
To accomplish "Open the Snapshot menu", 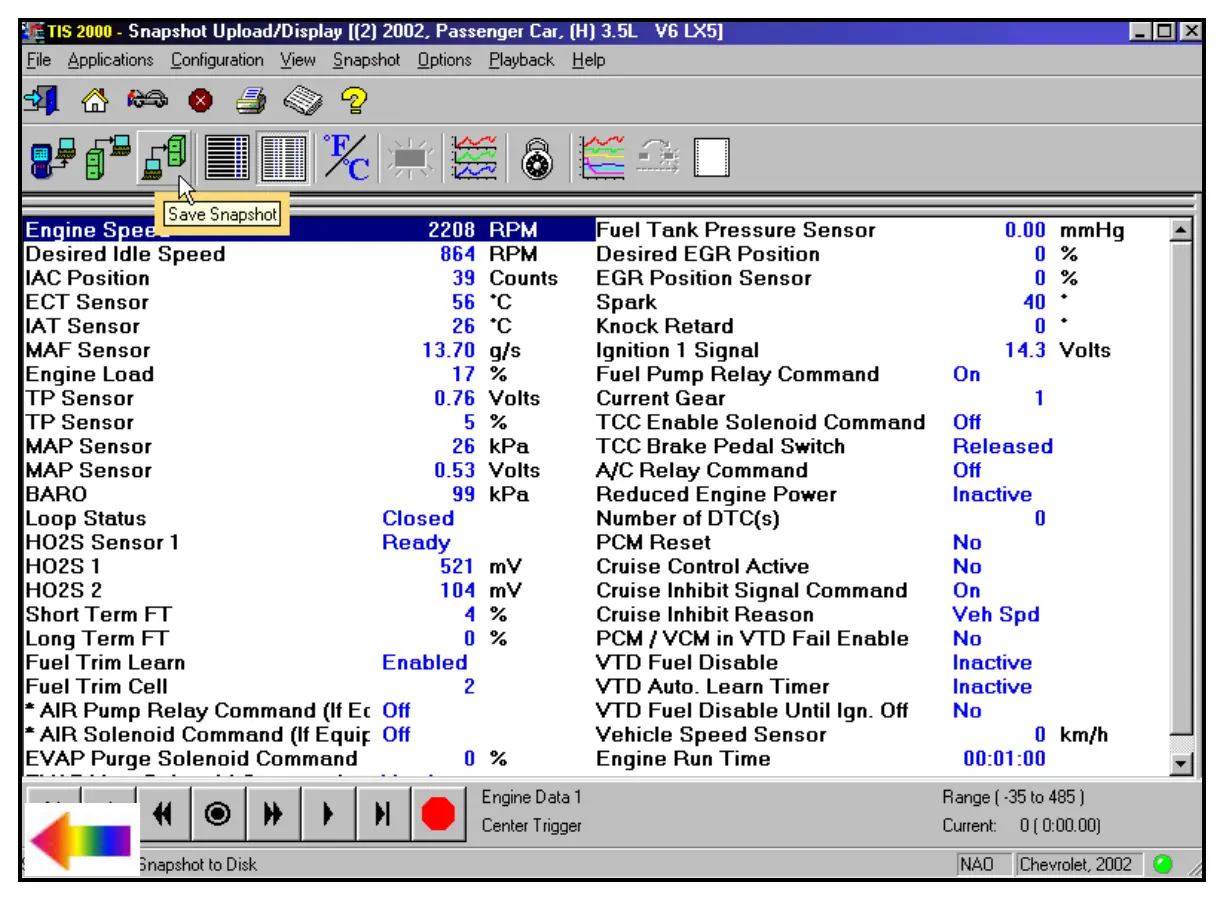I will coord(366,60).
